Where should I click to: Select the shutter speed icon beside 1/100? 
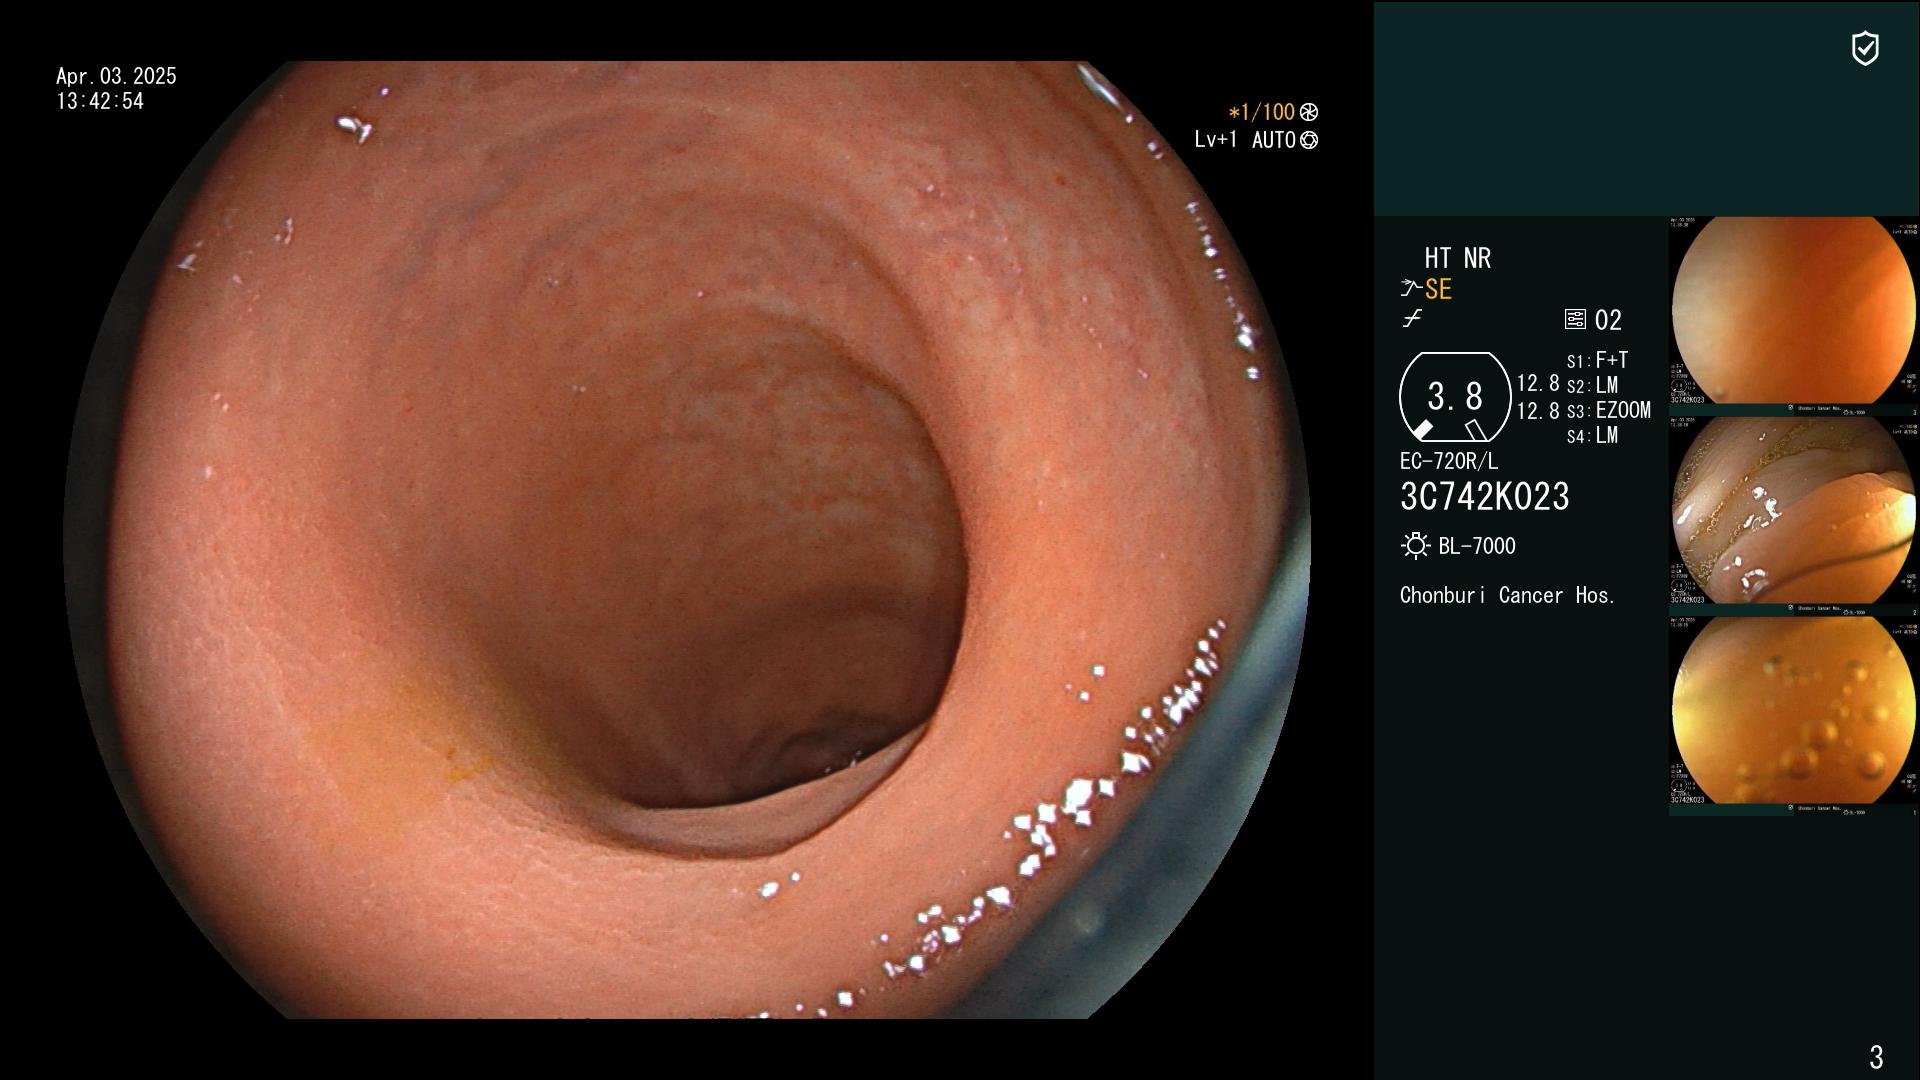click(1309, 113)
